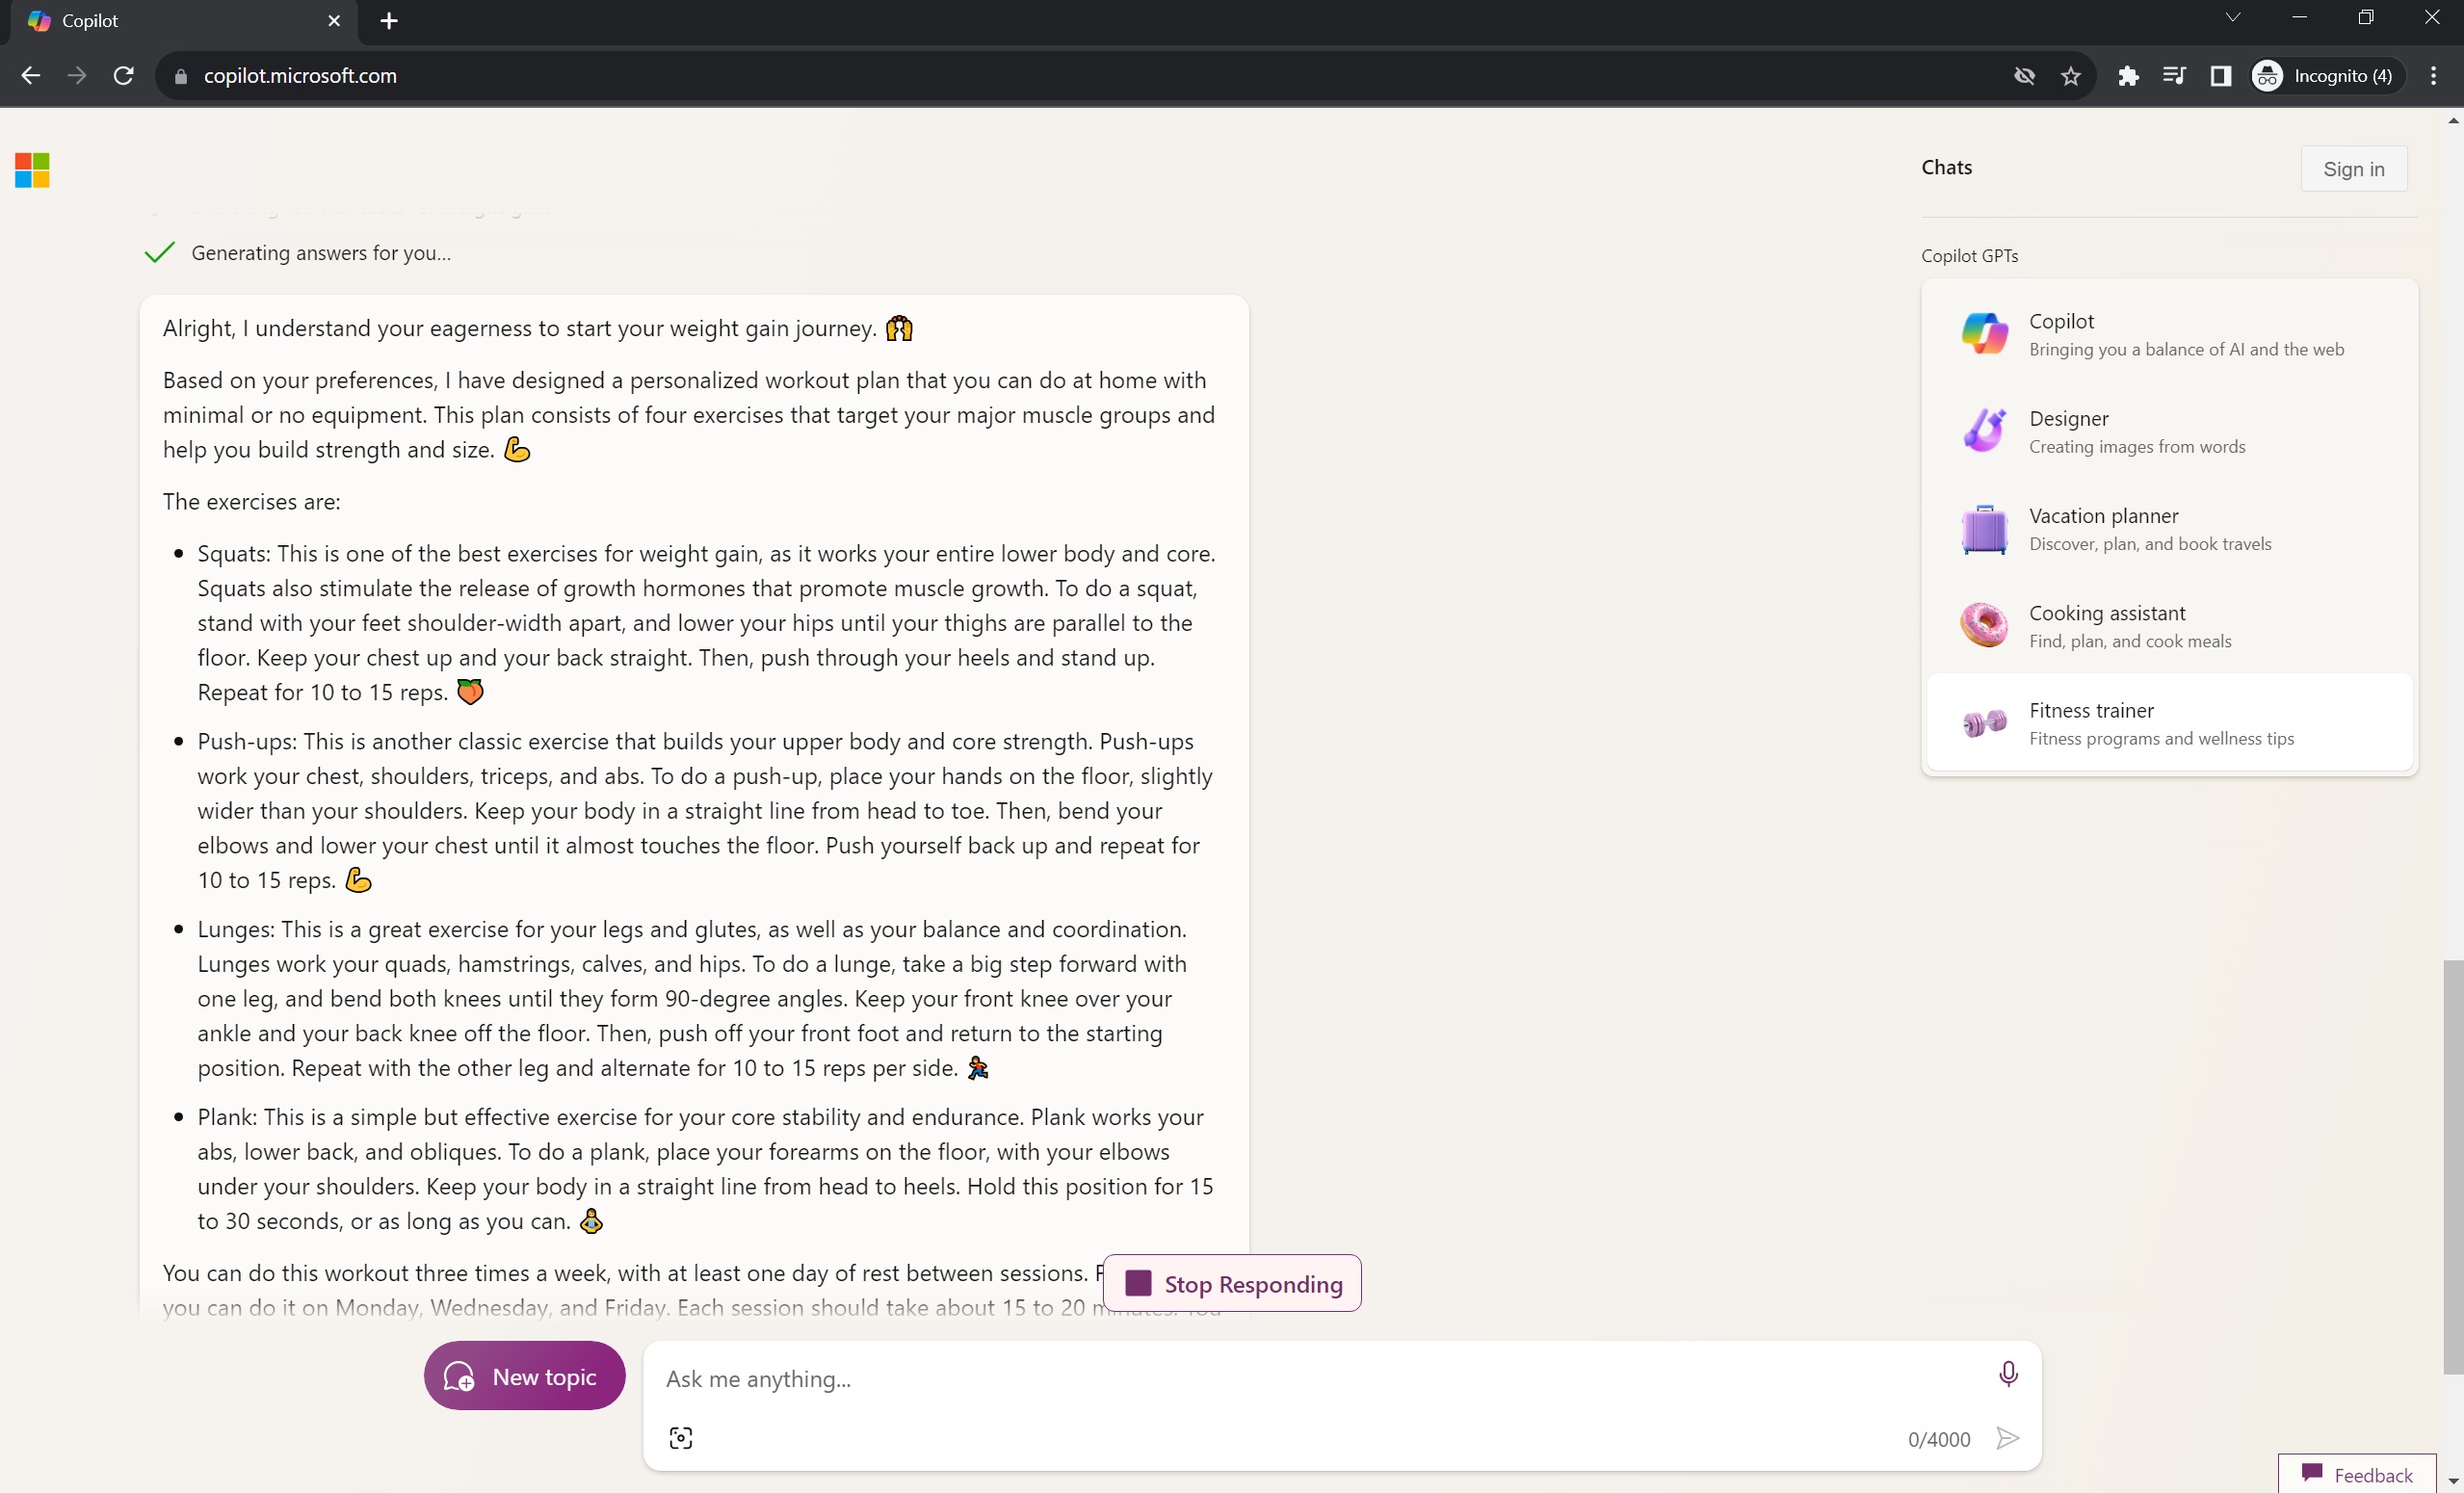The height and width of the screenshot is (1493, 2464).
Task: Click the Sign in button
Action: (x=2353, y=169)
